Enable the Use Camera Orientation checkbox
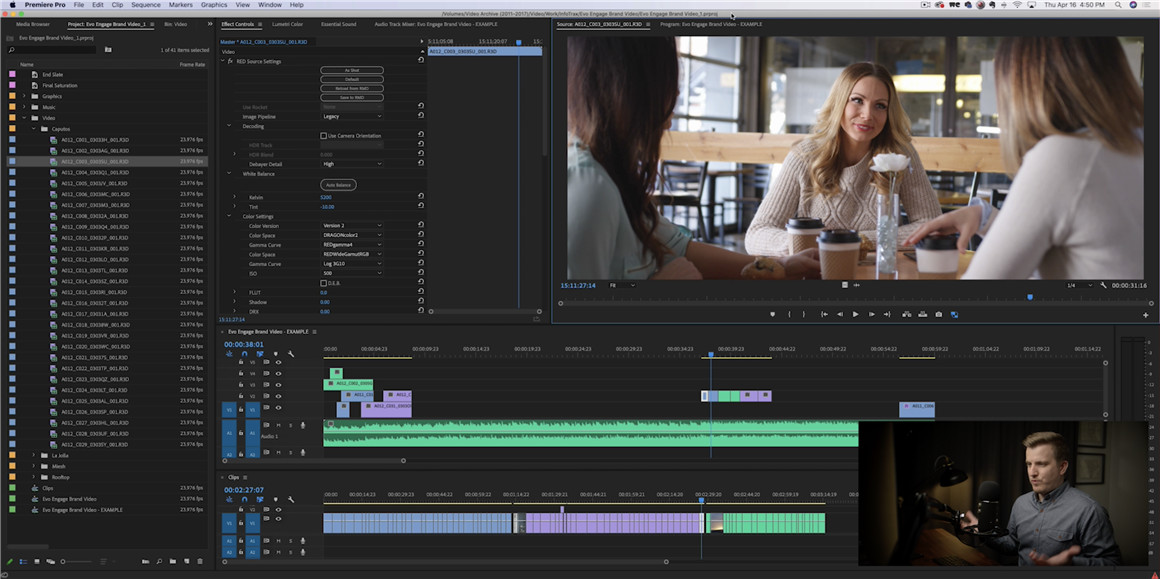Screen dimensions: 1160x579 pos(323,135)
